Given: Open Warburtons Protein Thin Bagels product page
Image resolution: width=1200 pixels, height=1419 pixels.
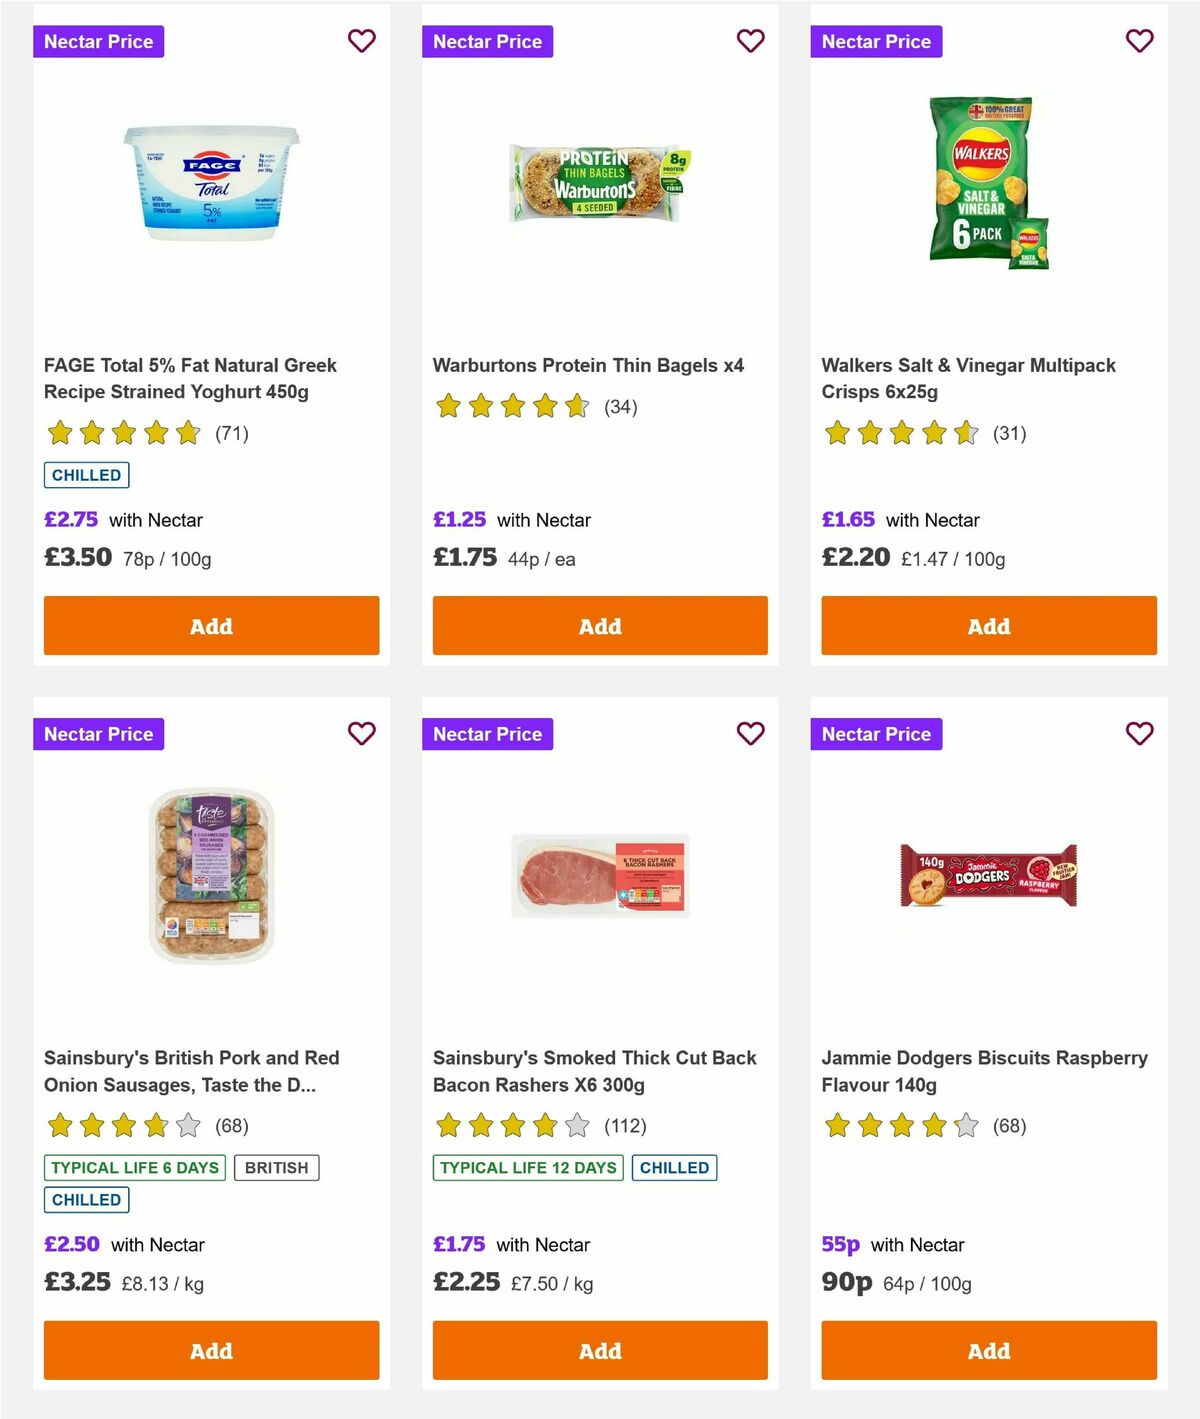Looking at the screenshot, I should pyautogui.click(x=588, y=365).
